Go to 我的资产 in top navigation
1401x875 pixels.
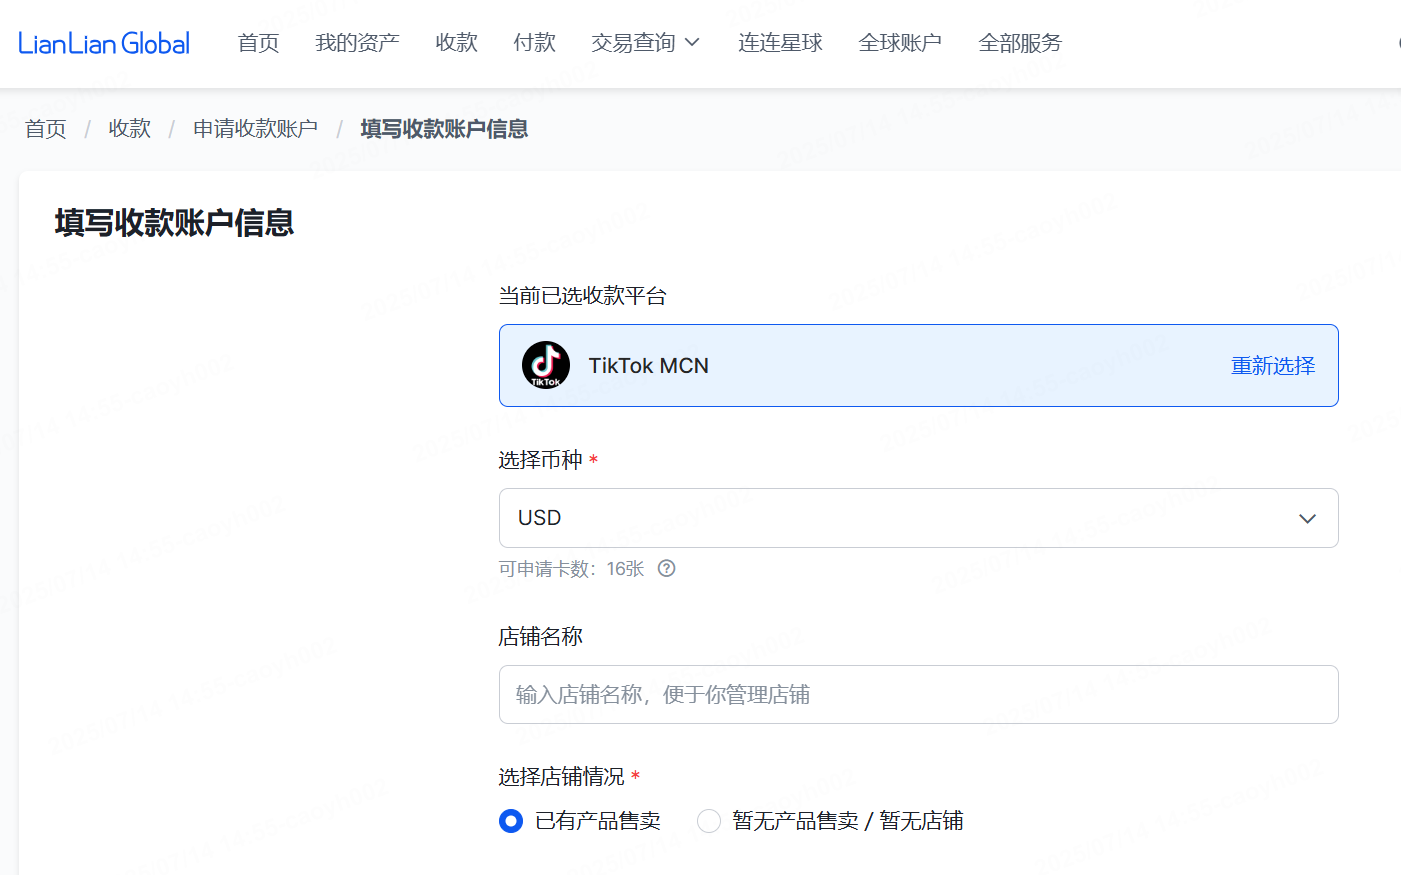coord(357,43)
